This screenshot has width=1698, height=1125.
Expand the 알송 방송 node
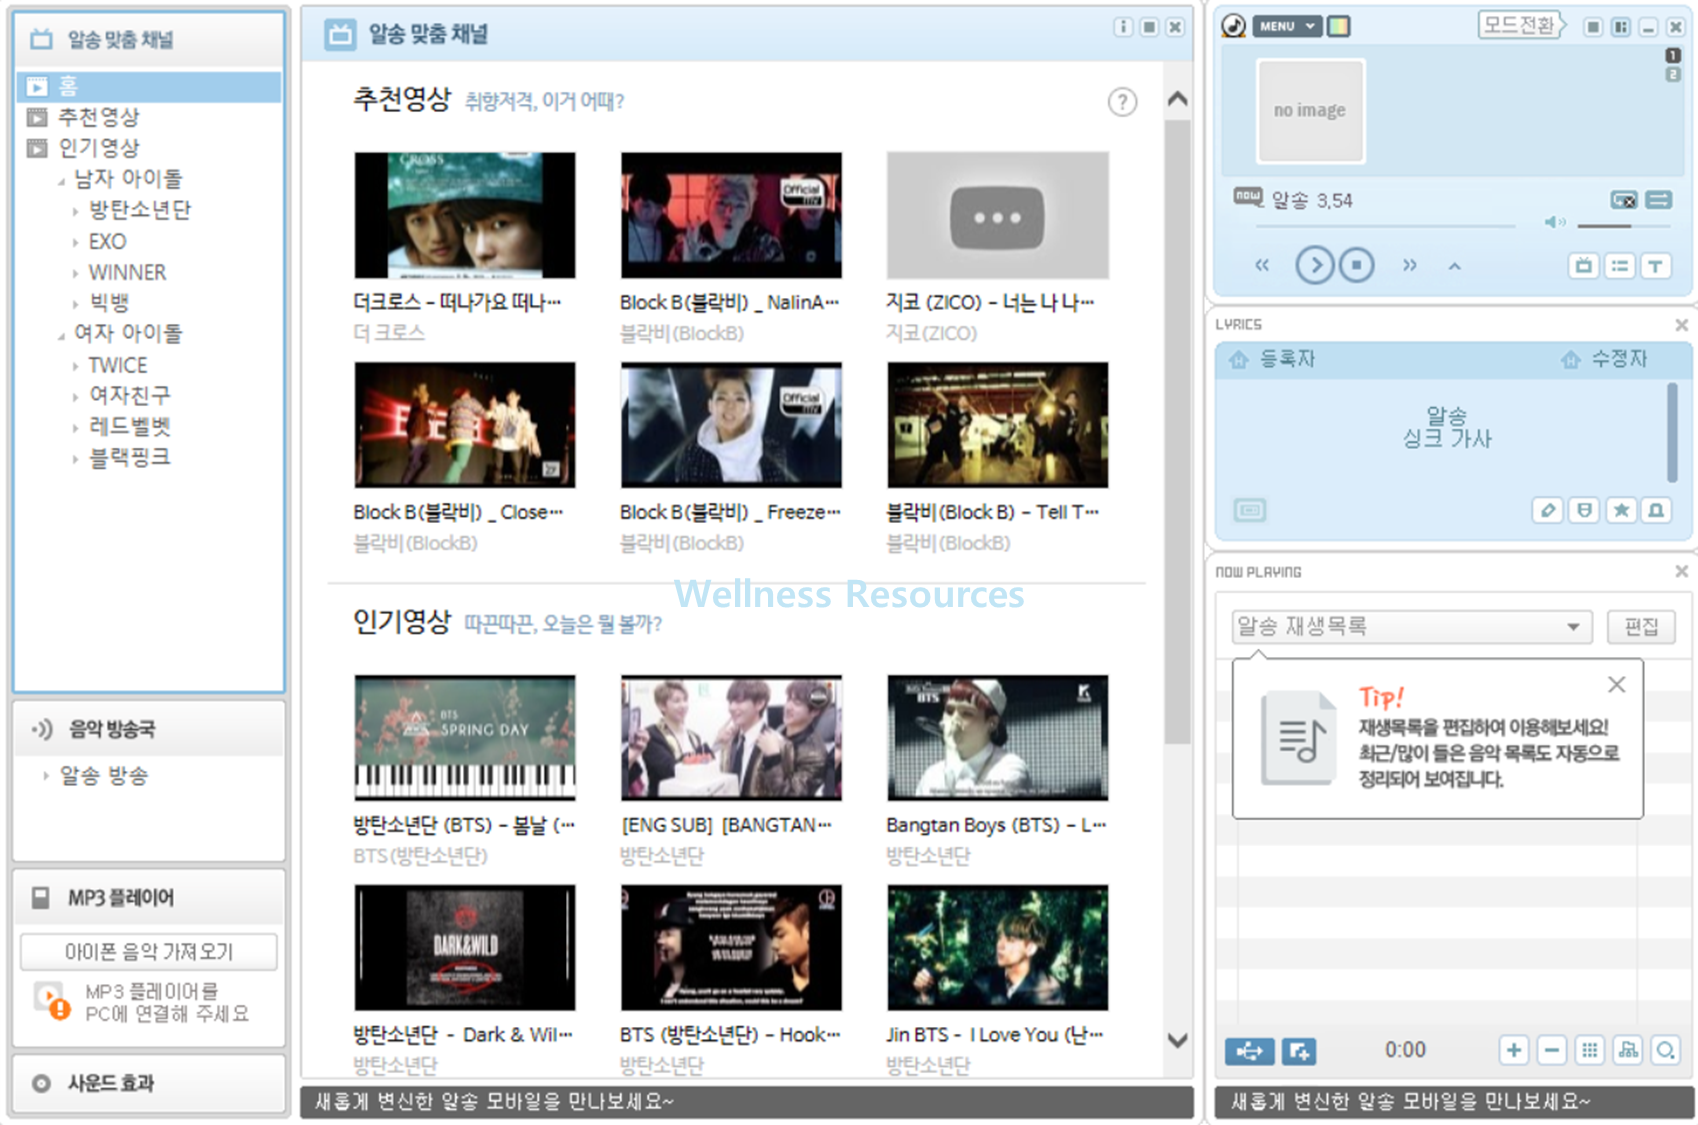(45, 775)
